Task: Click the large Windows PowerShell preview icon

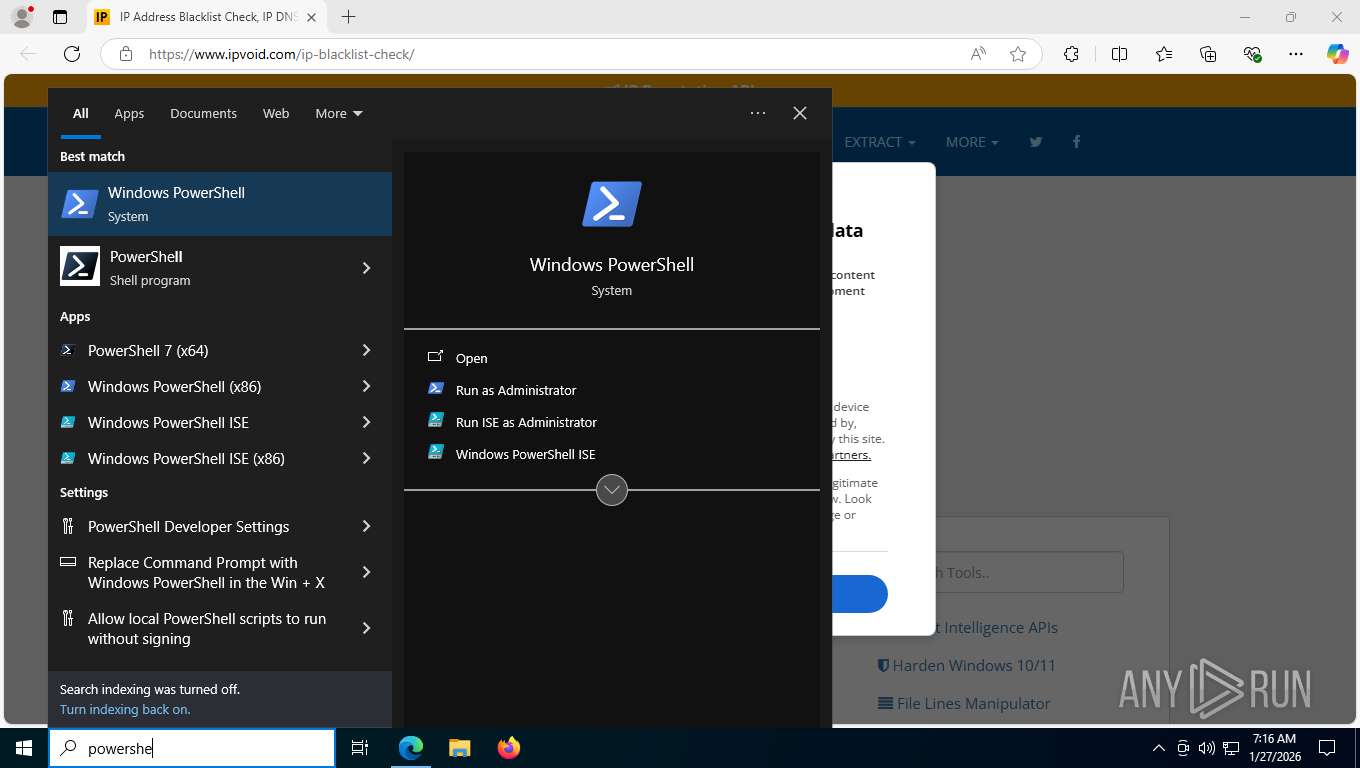Action: [x=612, y=204]
